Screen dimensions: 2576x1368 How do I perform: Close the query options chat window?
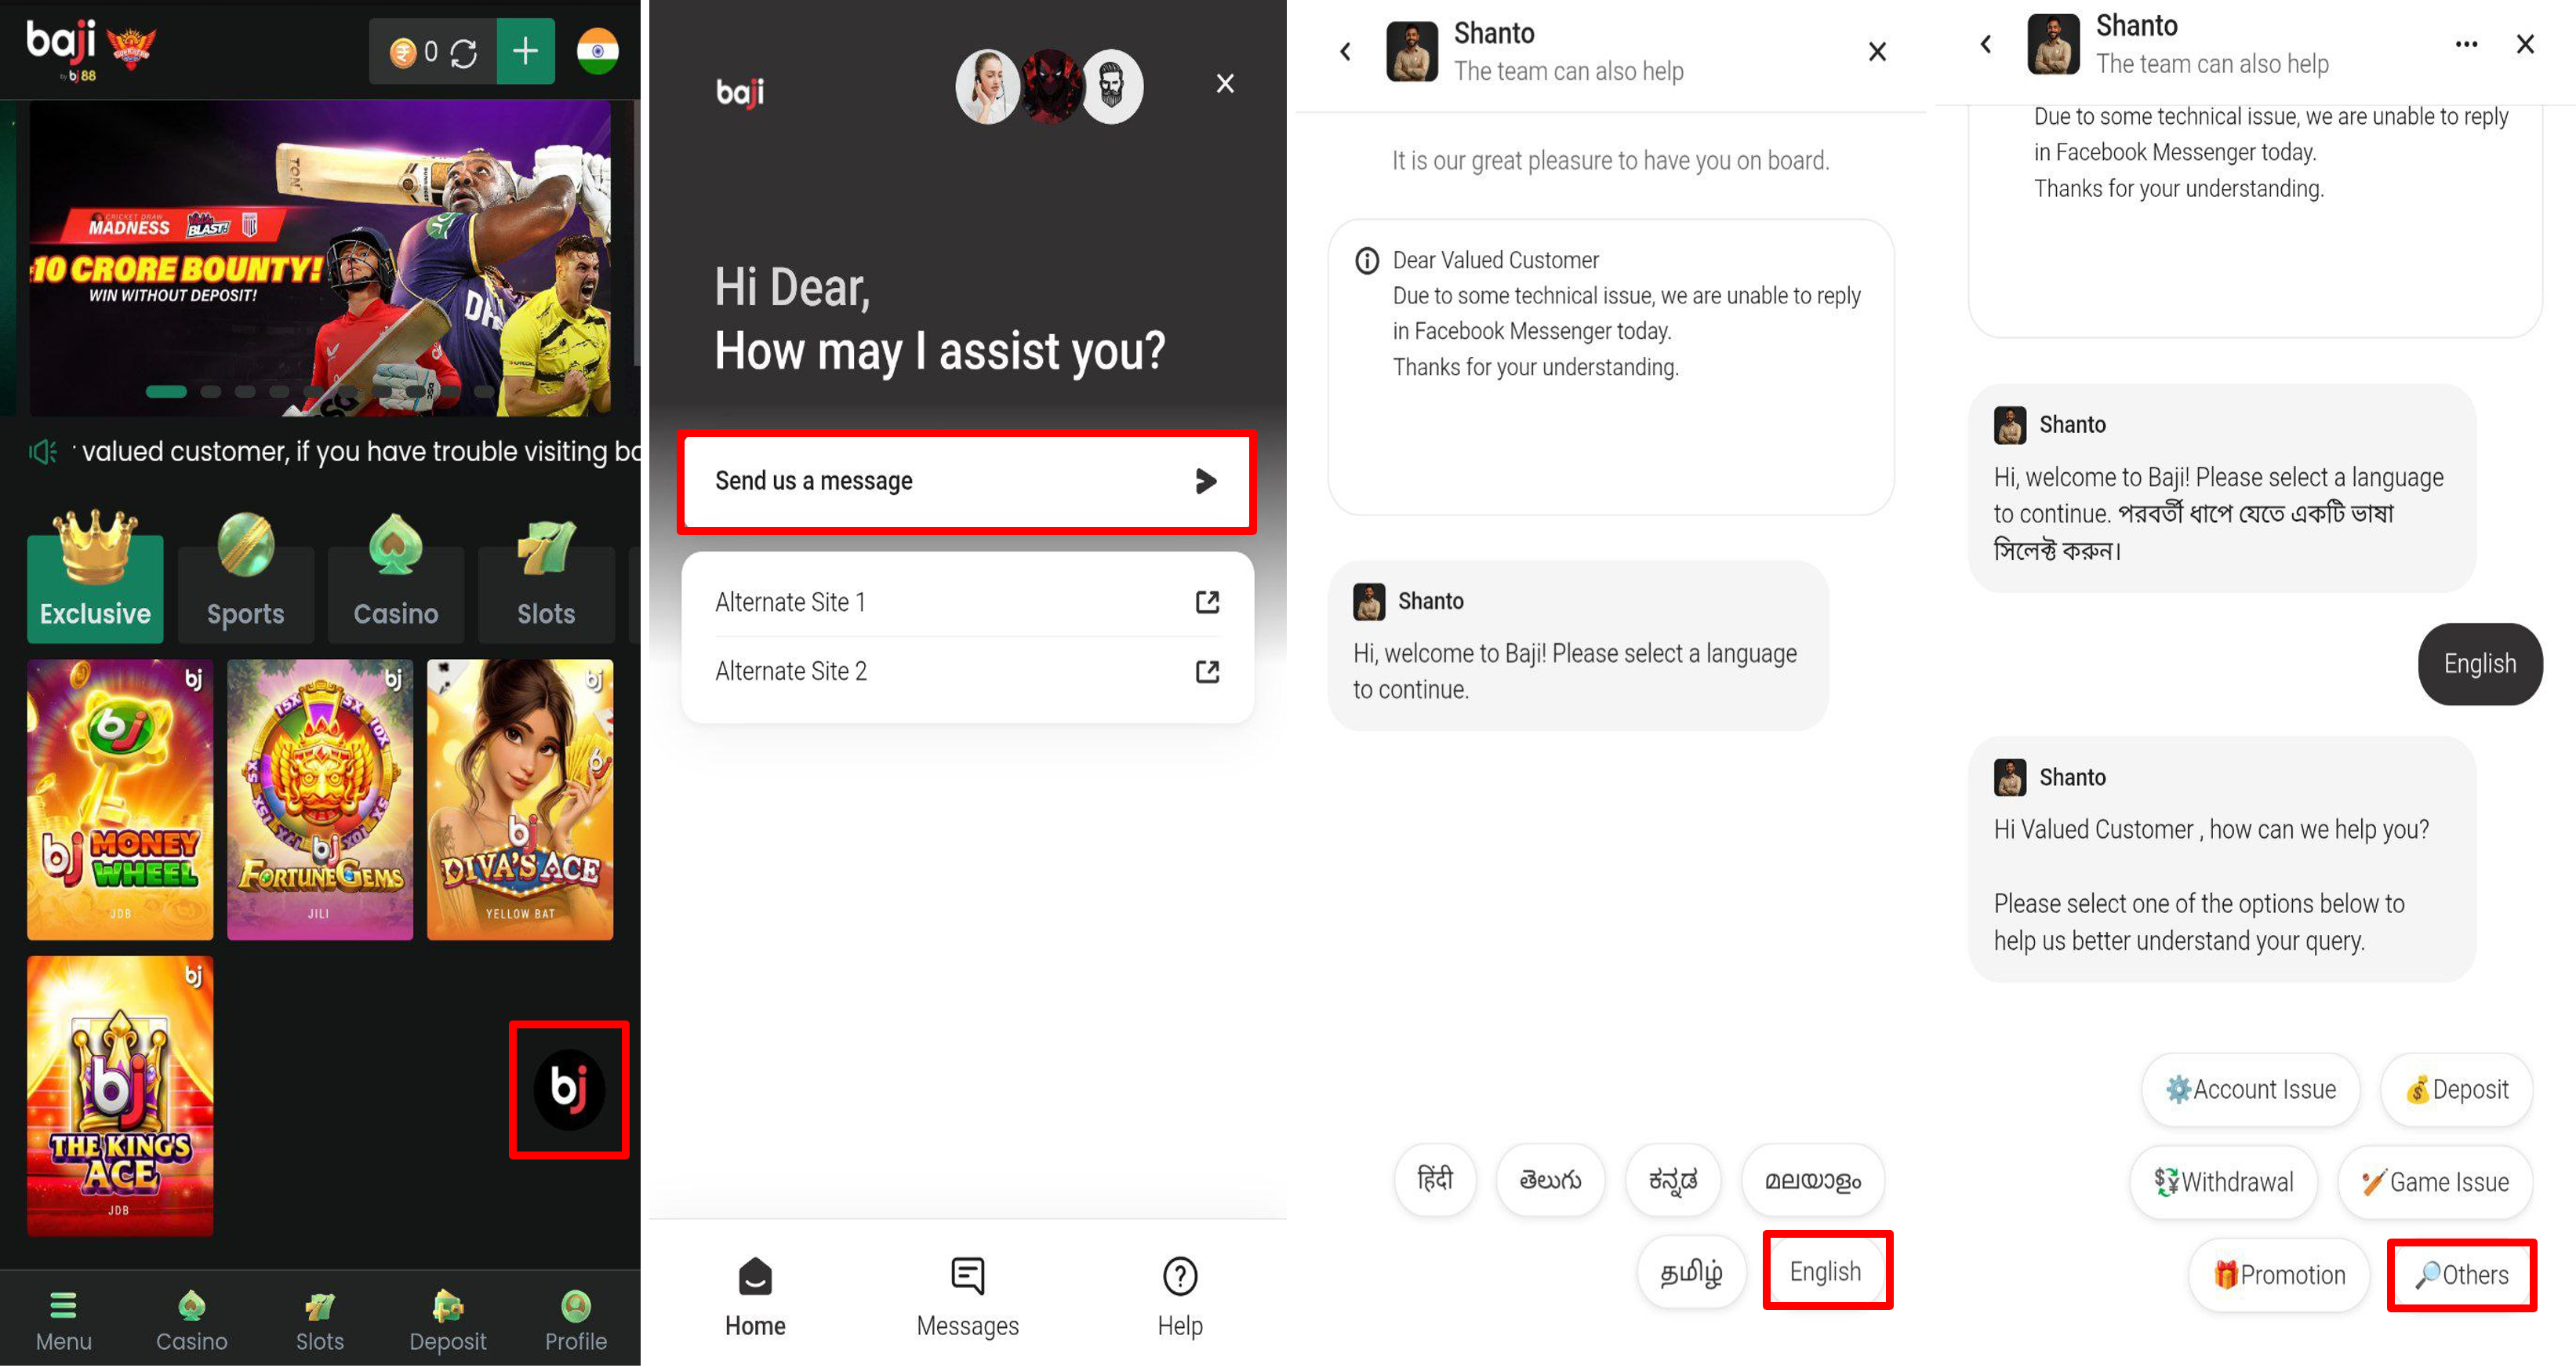tap(2525, 44)
